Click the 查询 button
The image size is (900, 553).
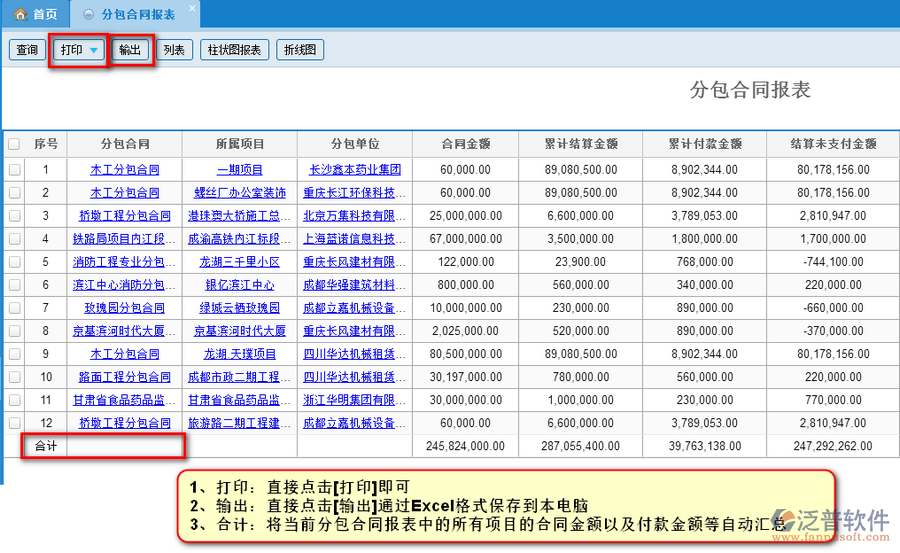click(27, 50)
